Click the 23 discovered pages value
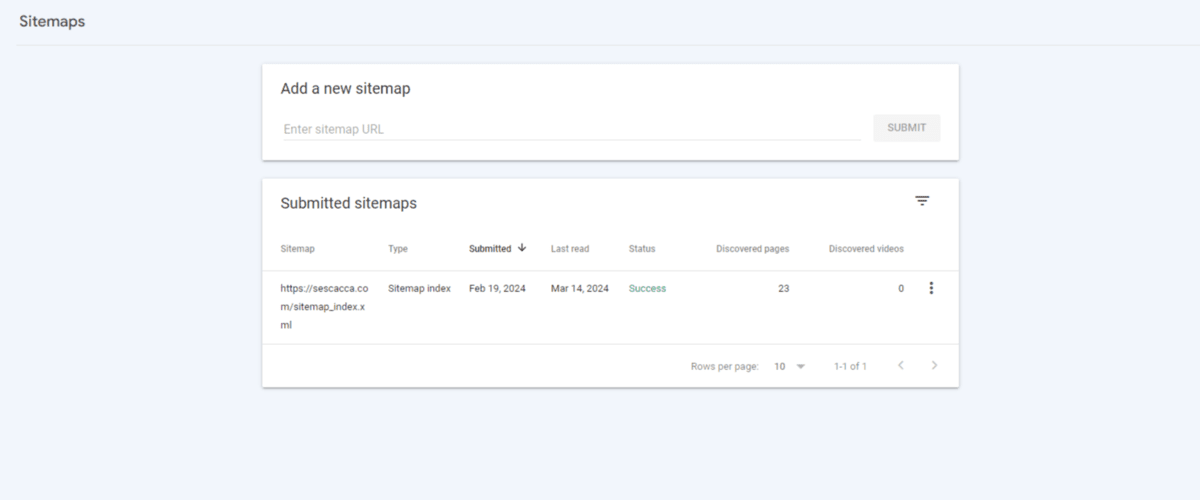The image size is (1200, 500). point(783,288)
